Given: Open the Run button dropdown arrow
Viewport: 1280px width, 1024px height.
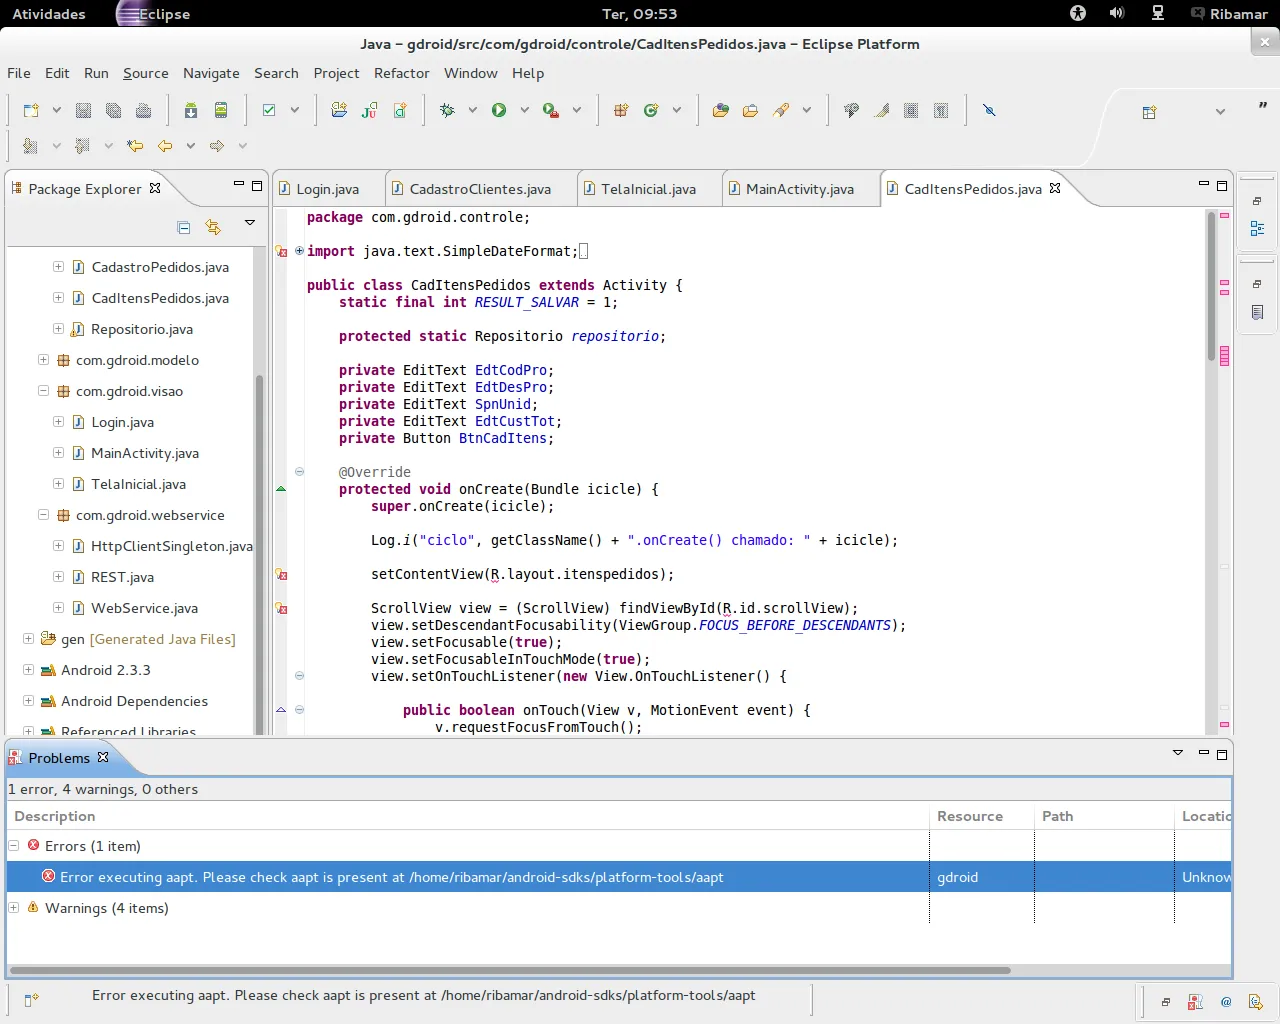Looking at the screenshot, I should coord(524,110).
